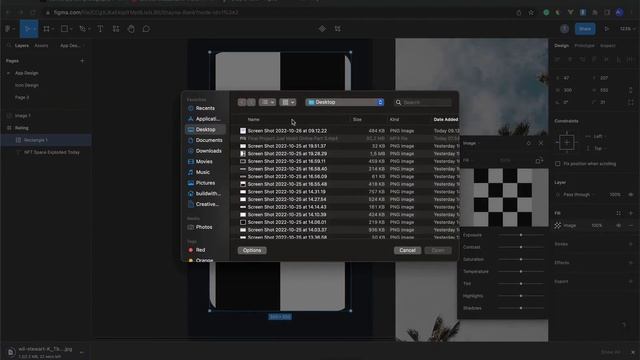Click the Share button

coord(585,29)
